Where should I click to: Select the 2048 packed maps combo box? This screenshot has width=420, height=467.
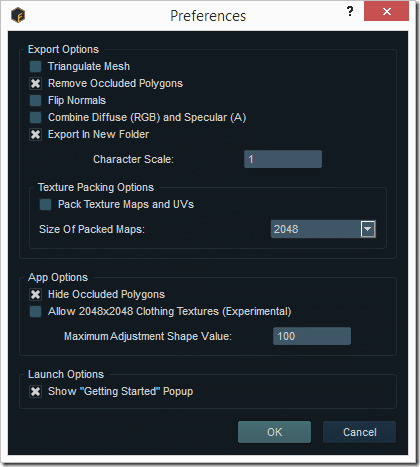point(323,229)
